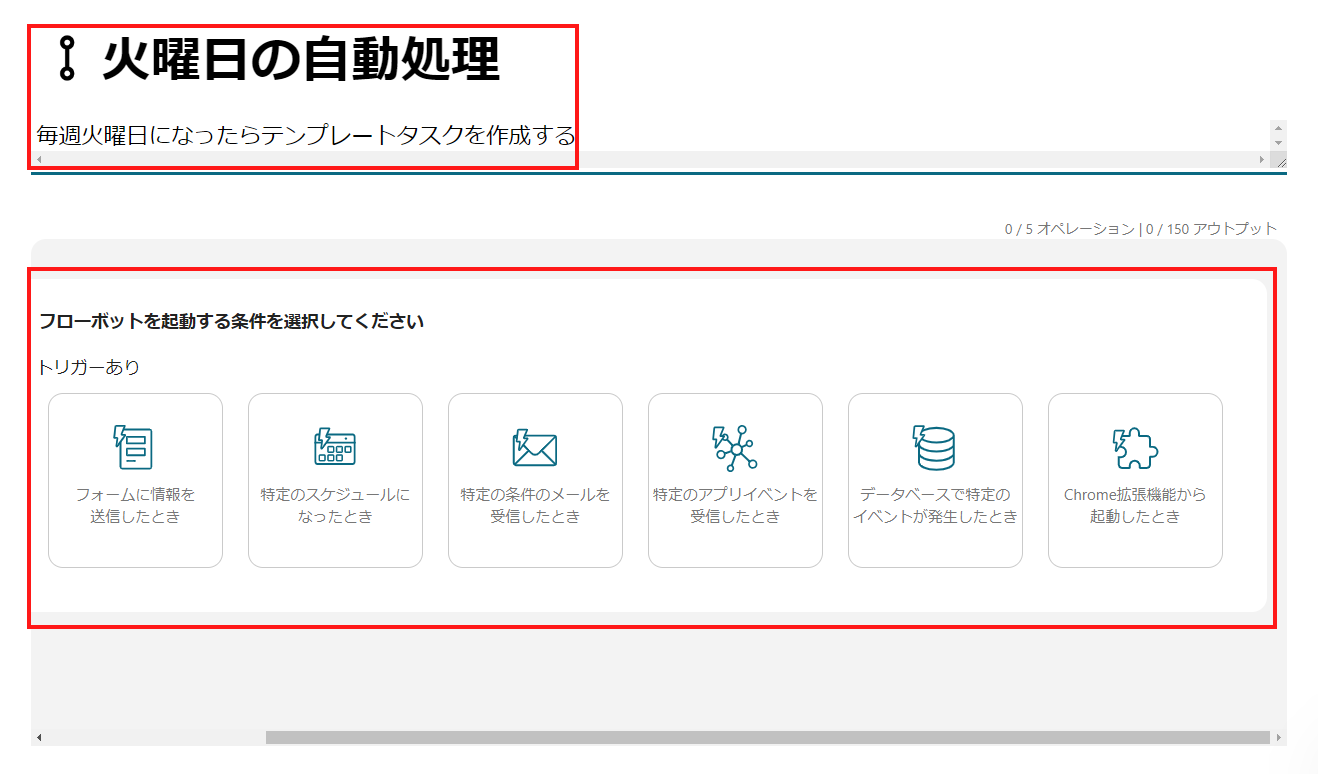Select the Chrome拡張機能から起動したとき card

pos(1135,480)
